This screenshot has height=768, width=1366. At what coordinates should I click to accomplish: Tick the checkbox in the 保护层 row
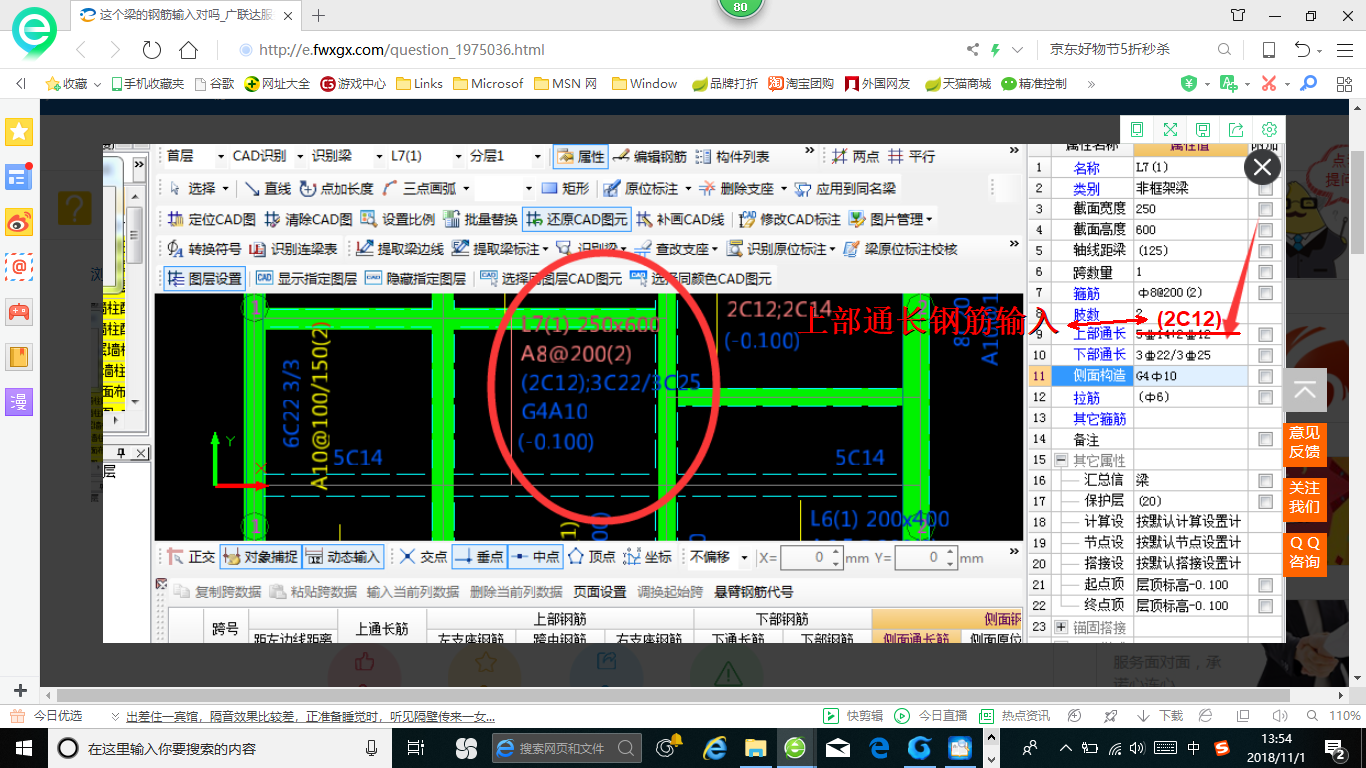click(1266, 501)
